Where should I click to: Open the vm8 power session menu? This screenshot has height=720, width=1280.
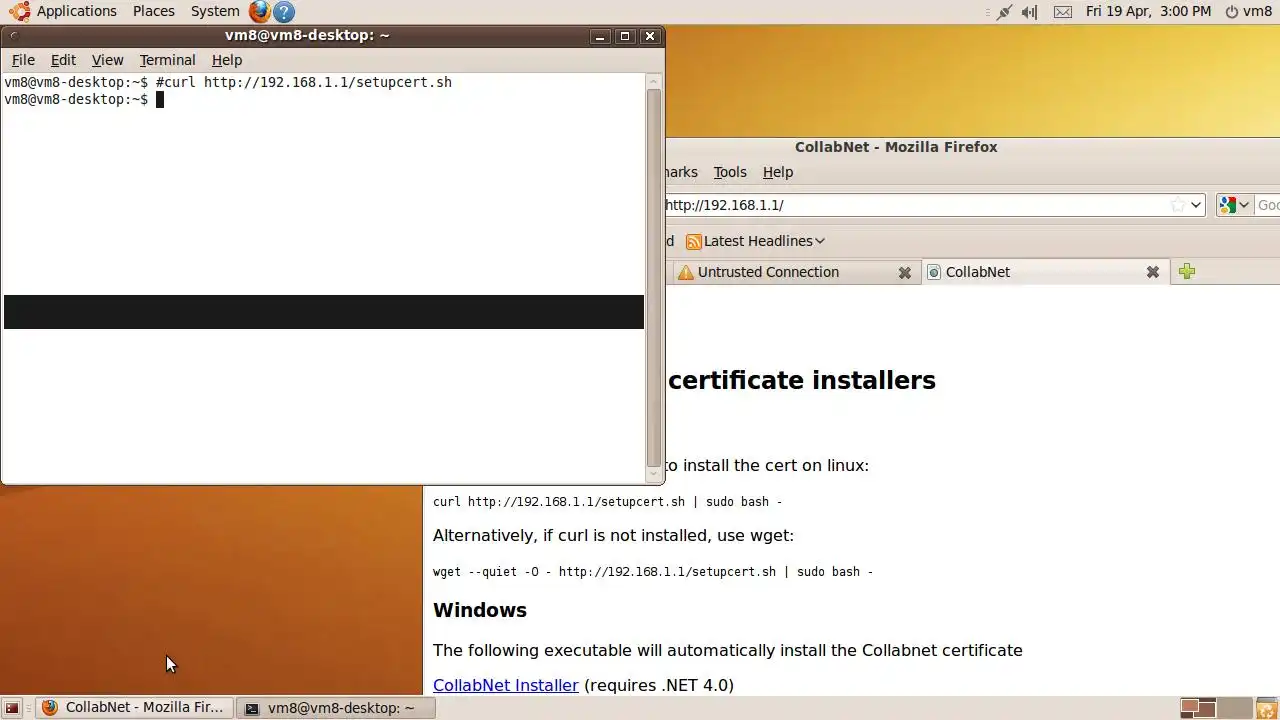pos(1249,12)
